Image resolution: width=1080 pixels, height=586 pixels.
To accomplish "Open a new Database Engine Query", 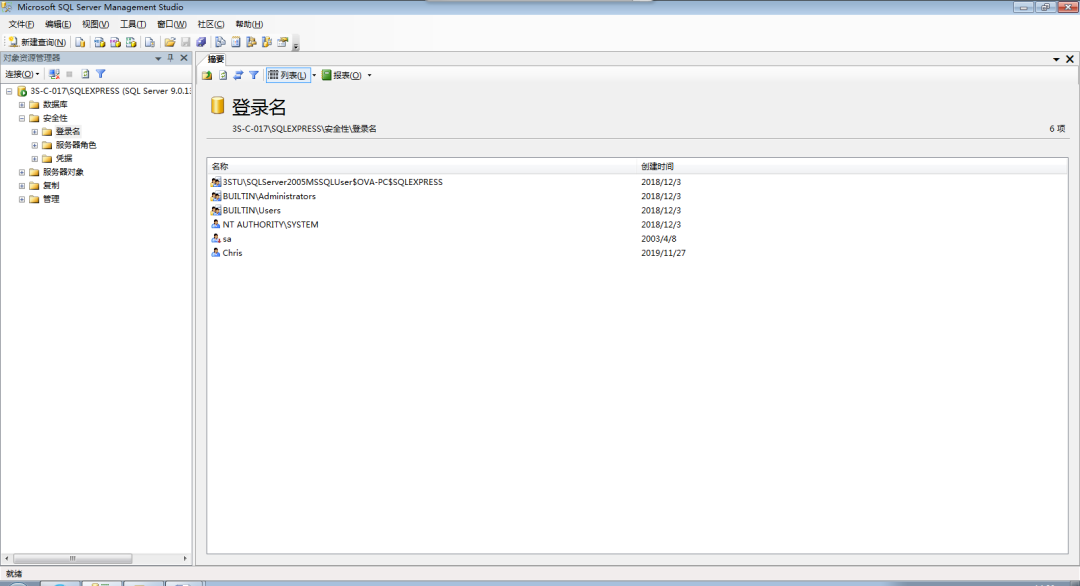I will coord(81,42).
